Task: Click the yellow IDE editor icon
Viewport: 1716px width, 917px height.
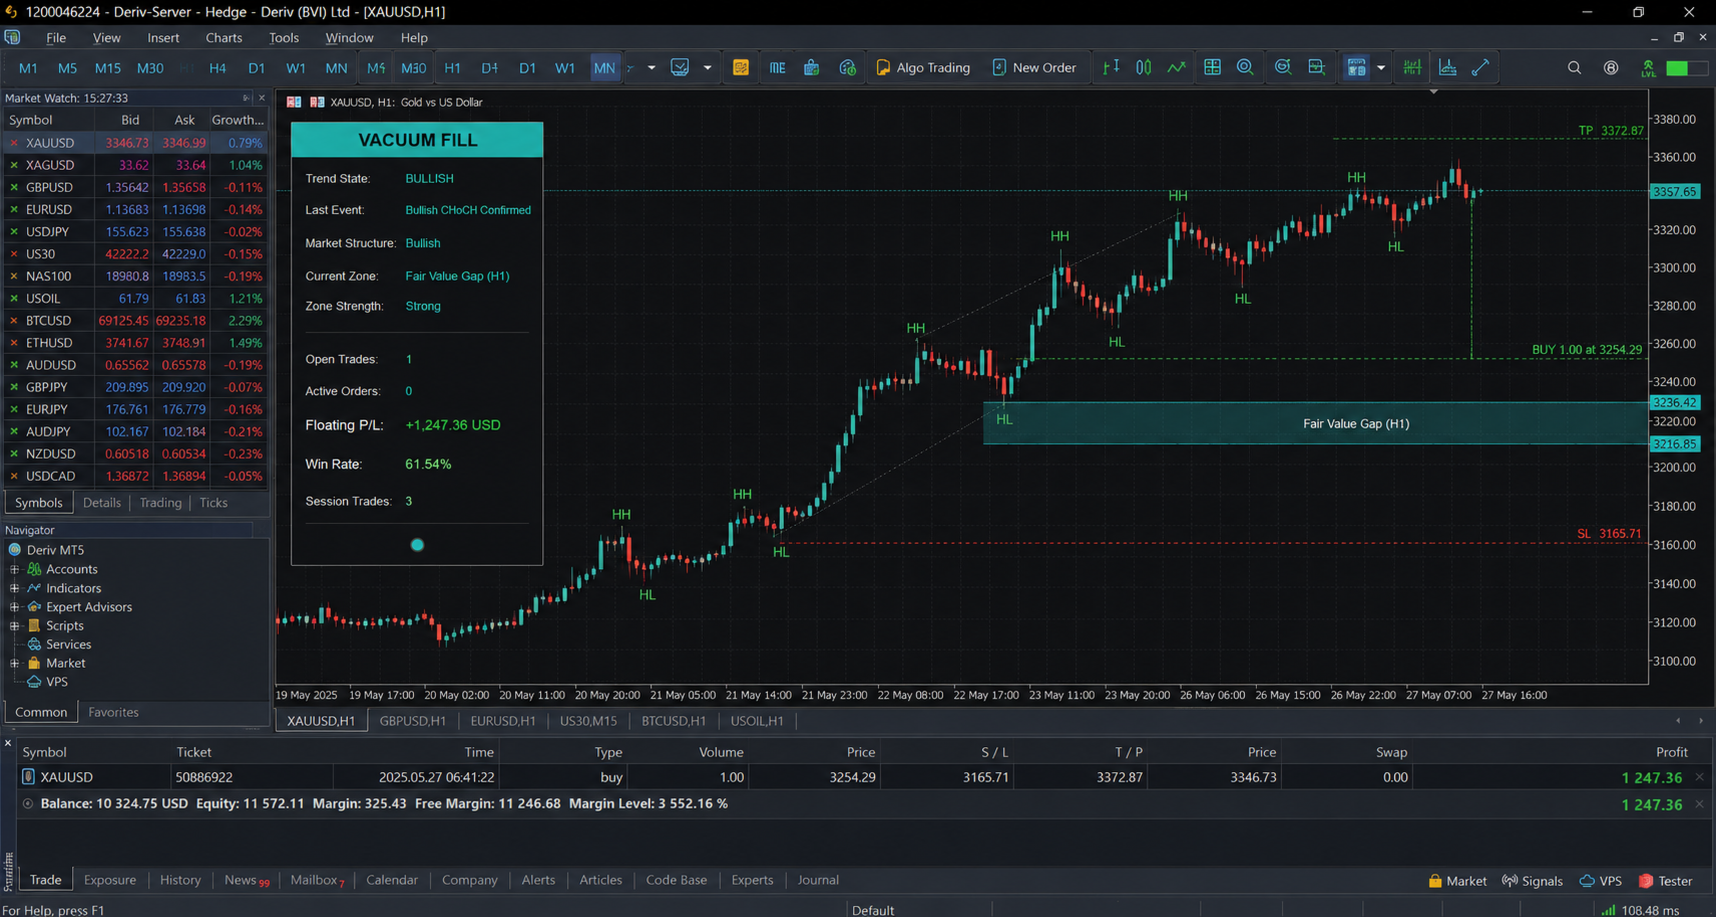Action: coord(741,67)
